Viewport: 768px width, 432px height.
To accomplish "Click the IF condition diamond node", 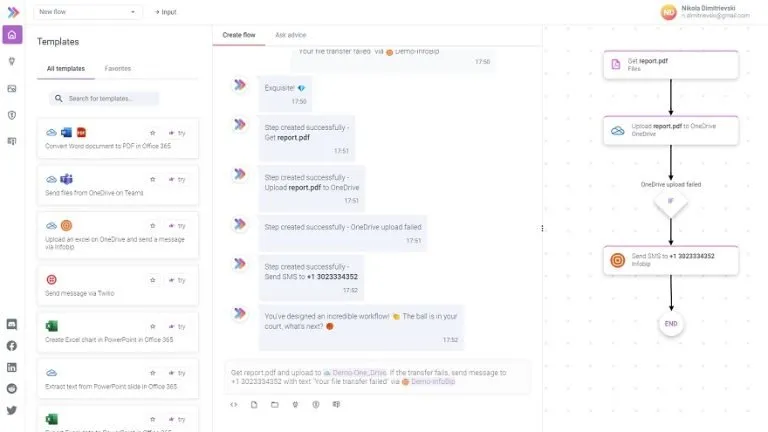I will coord(671,201).
